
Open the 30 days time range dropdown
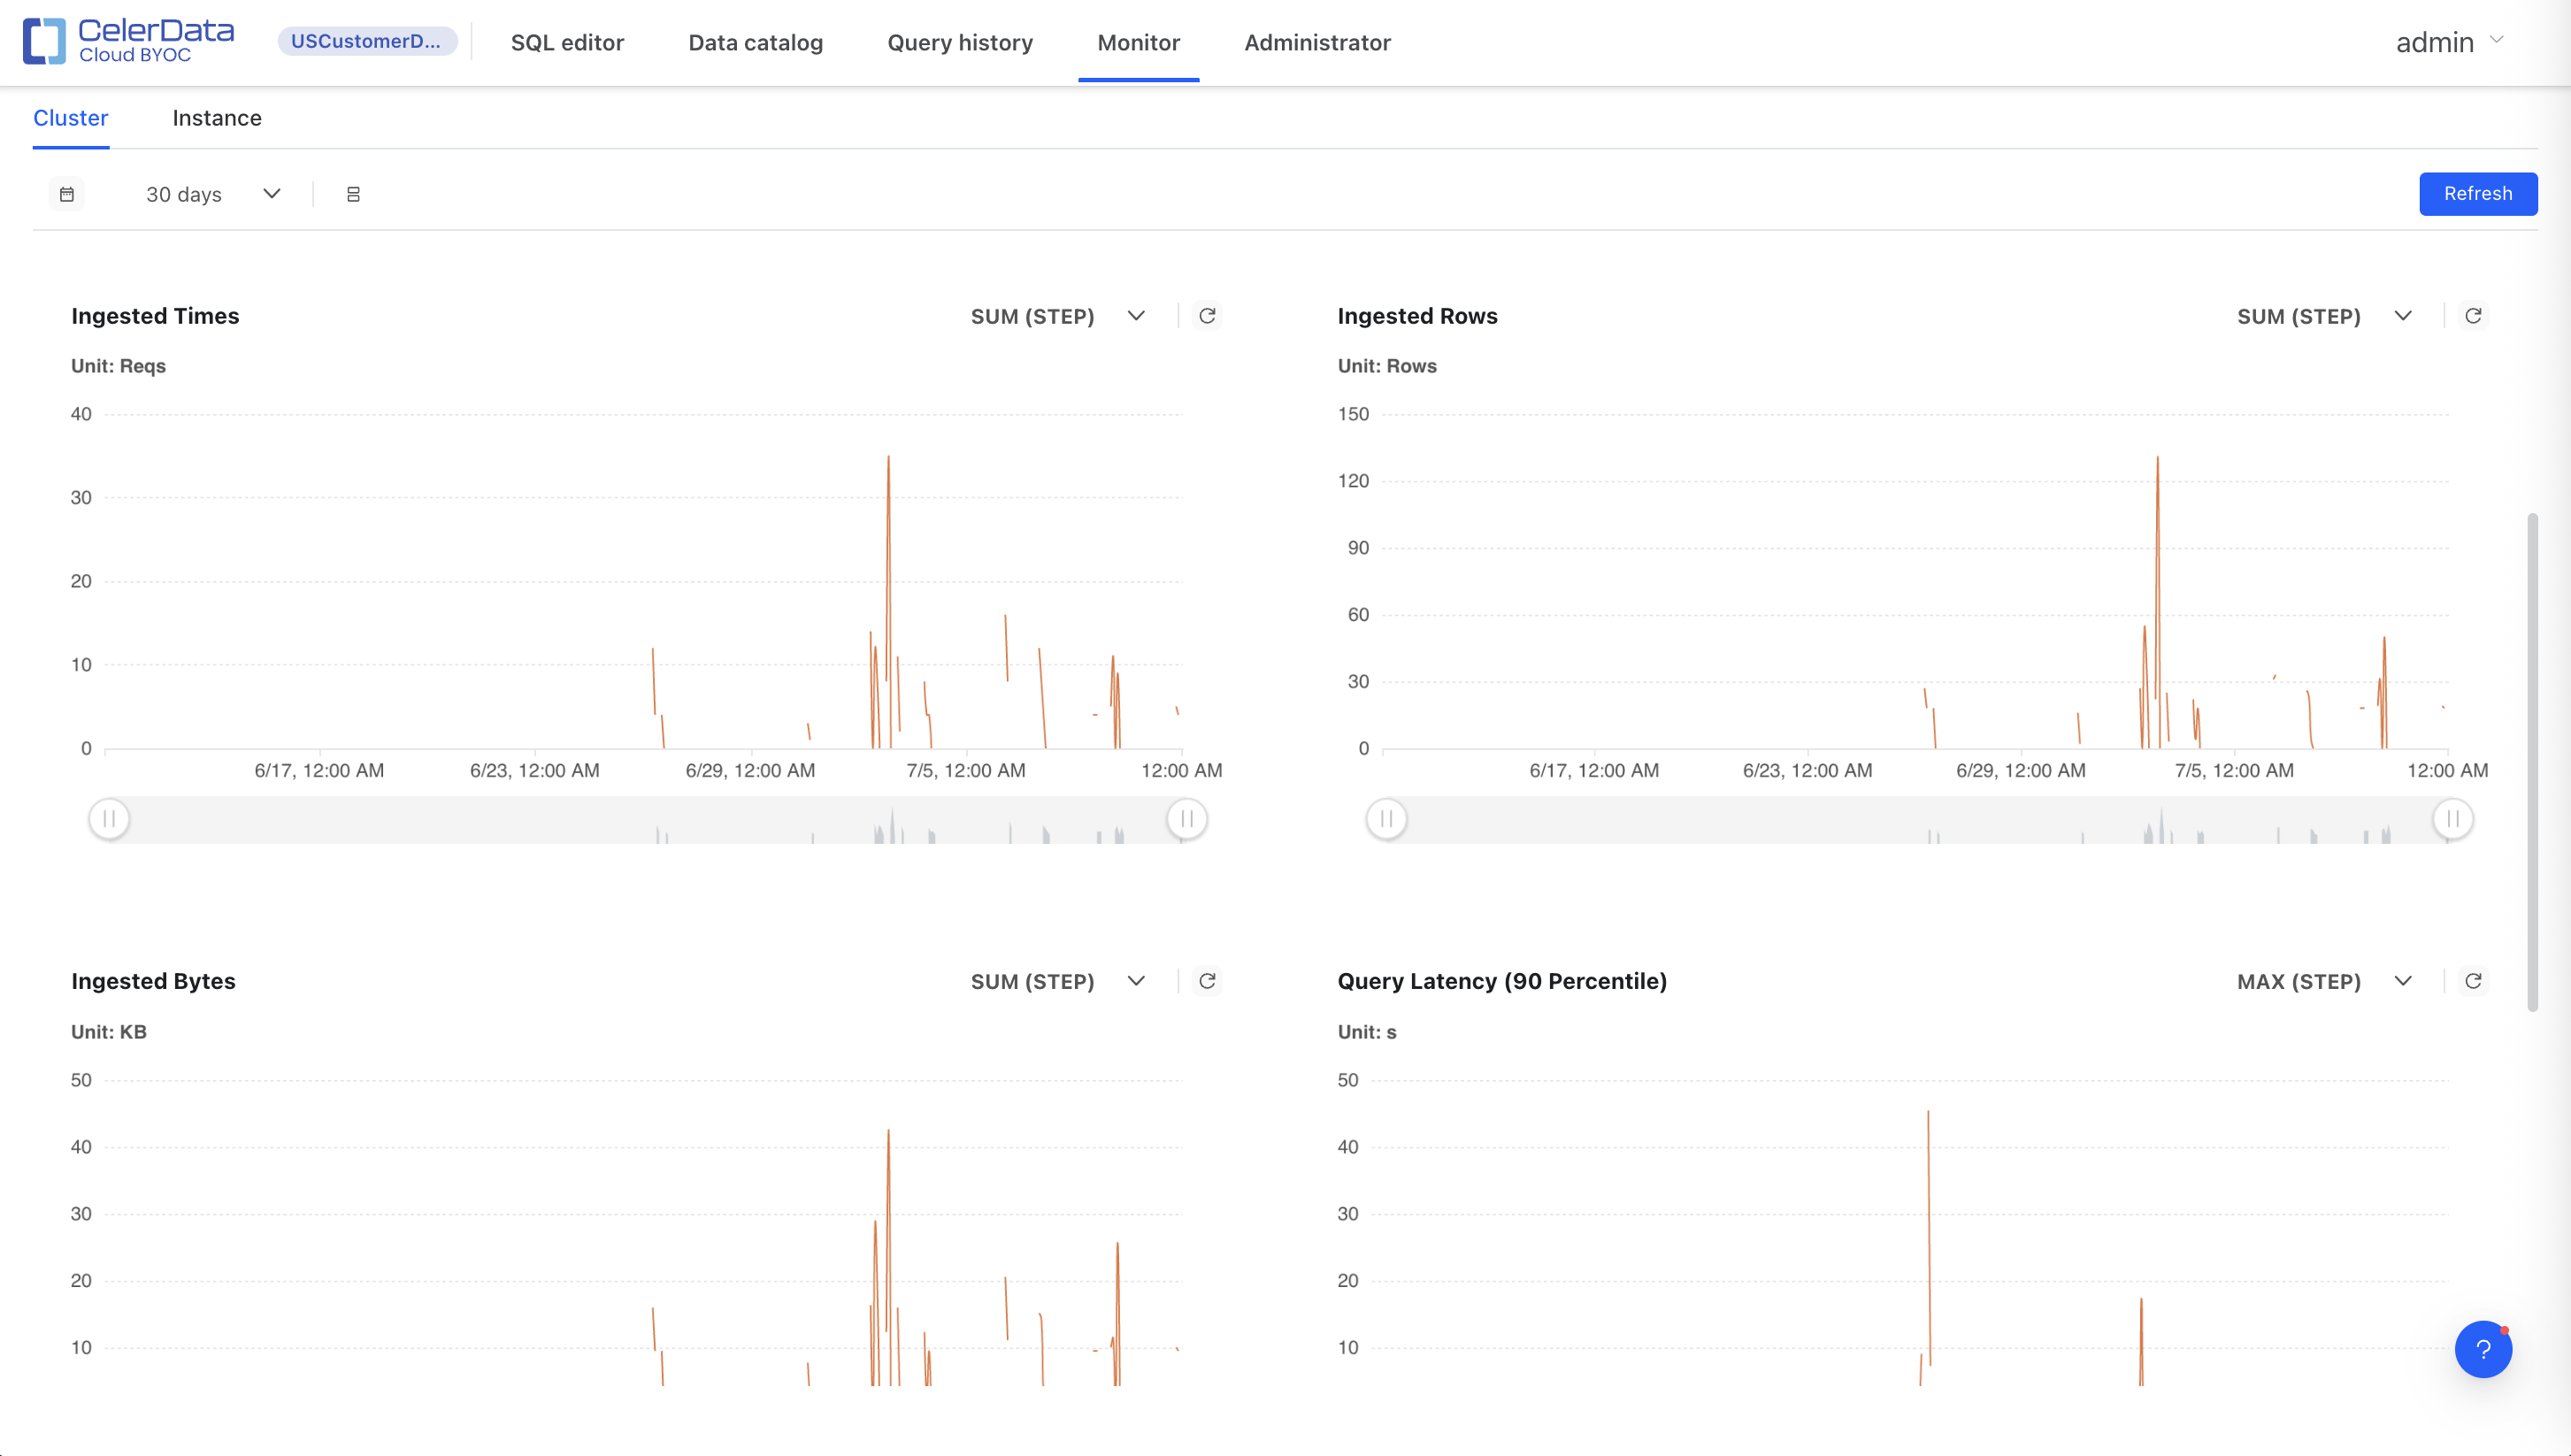(x=212, y=194)
